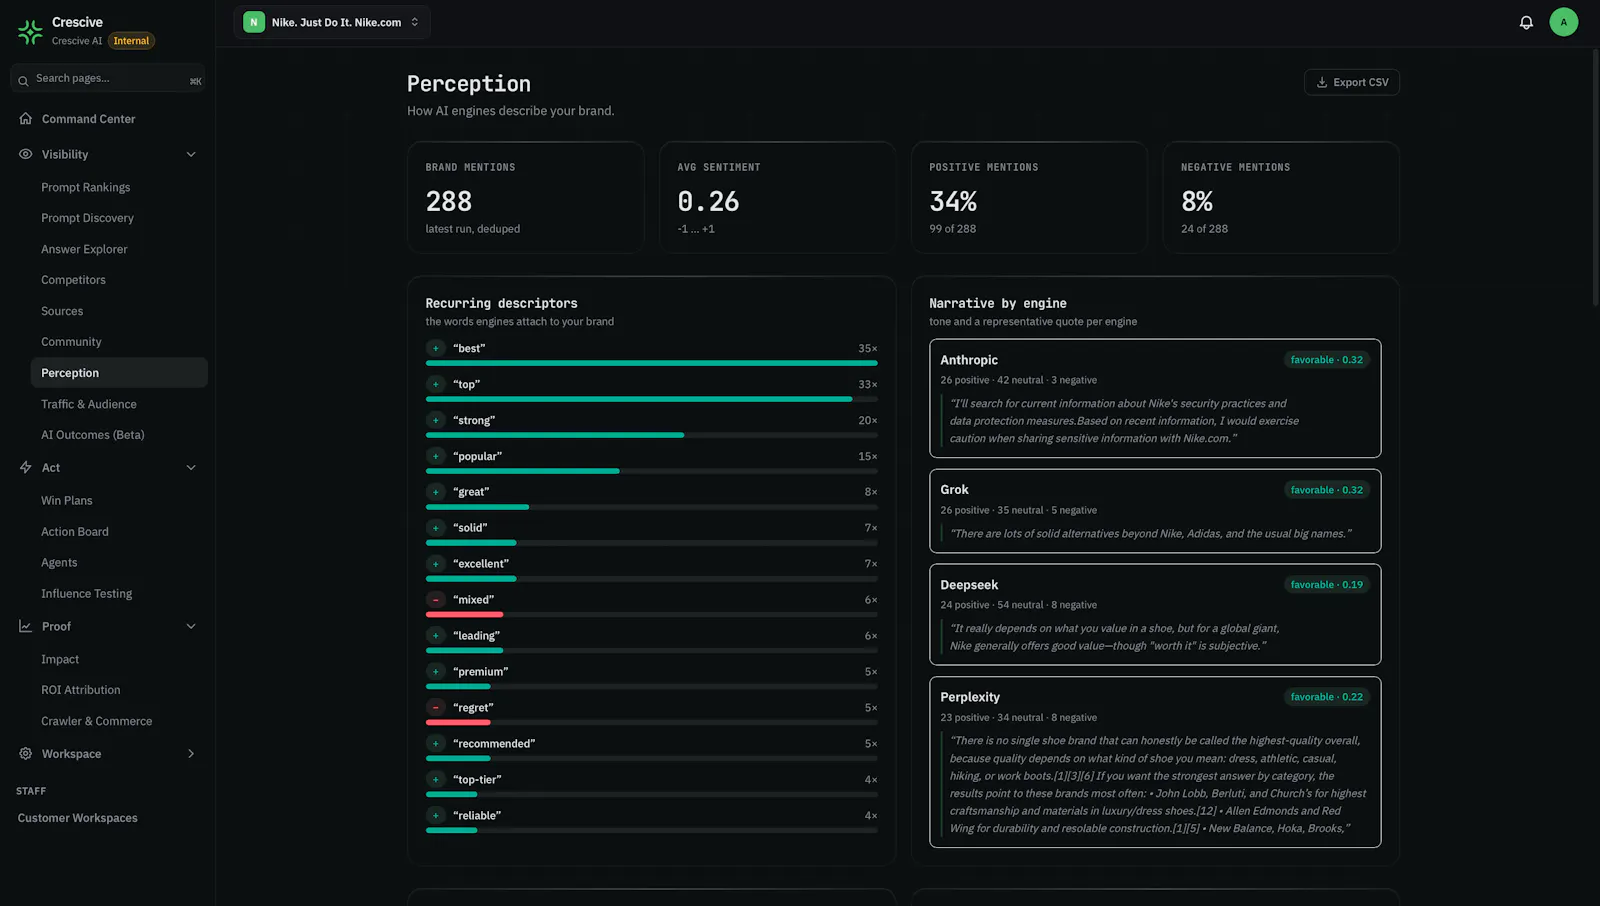Click the Workspace gear icon
The height and width of the screenshot is (906, 1600).
(26, 753)
